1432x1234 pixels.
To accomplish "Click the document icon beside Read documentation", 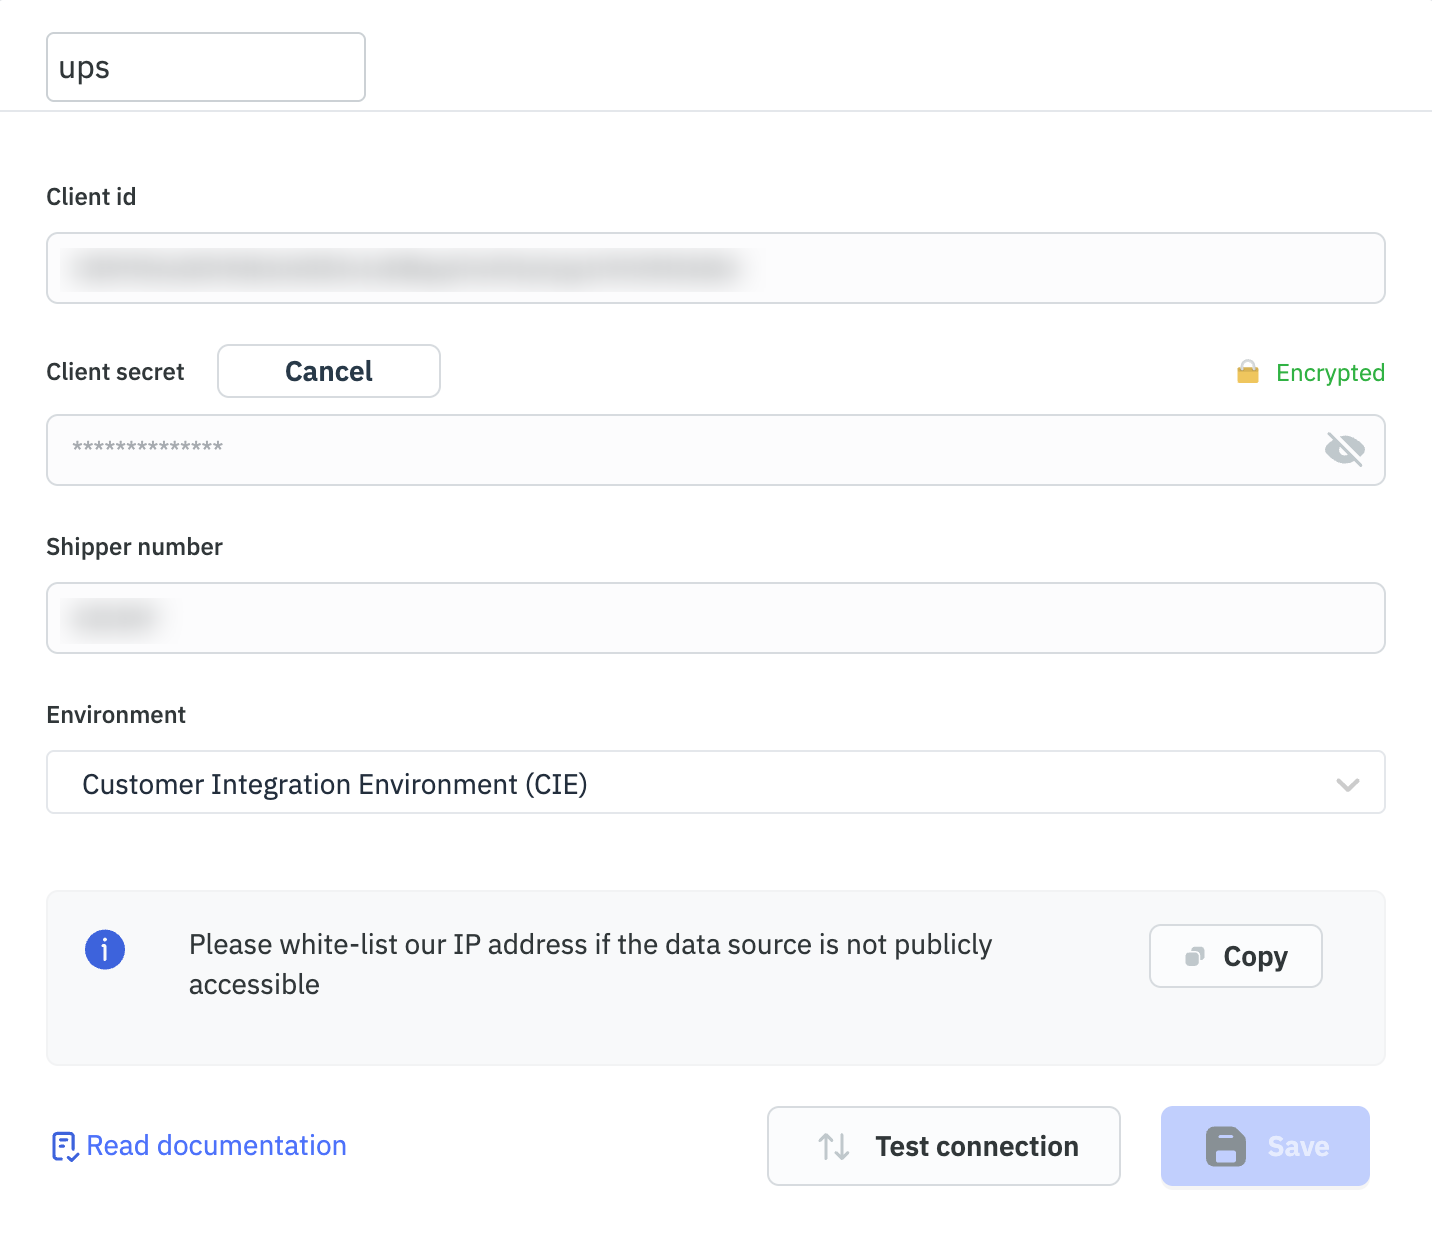I will (x=64, y=1146).
